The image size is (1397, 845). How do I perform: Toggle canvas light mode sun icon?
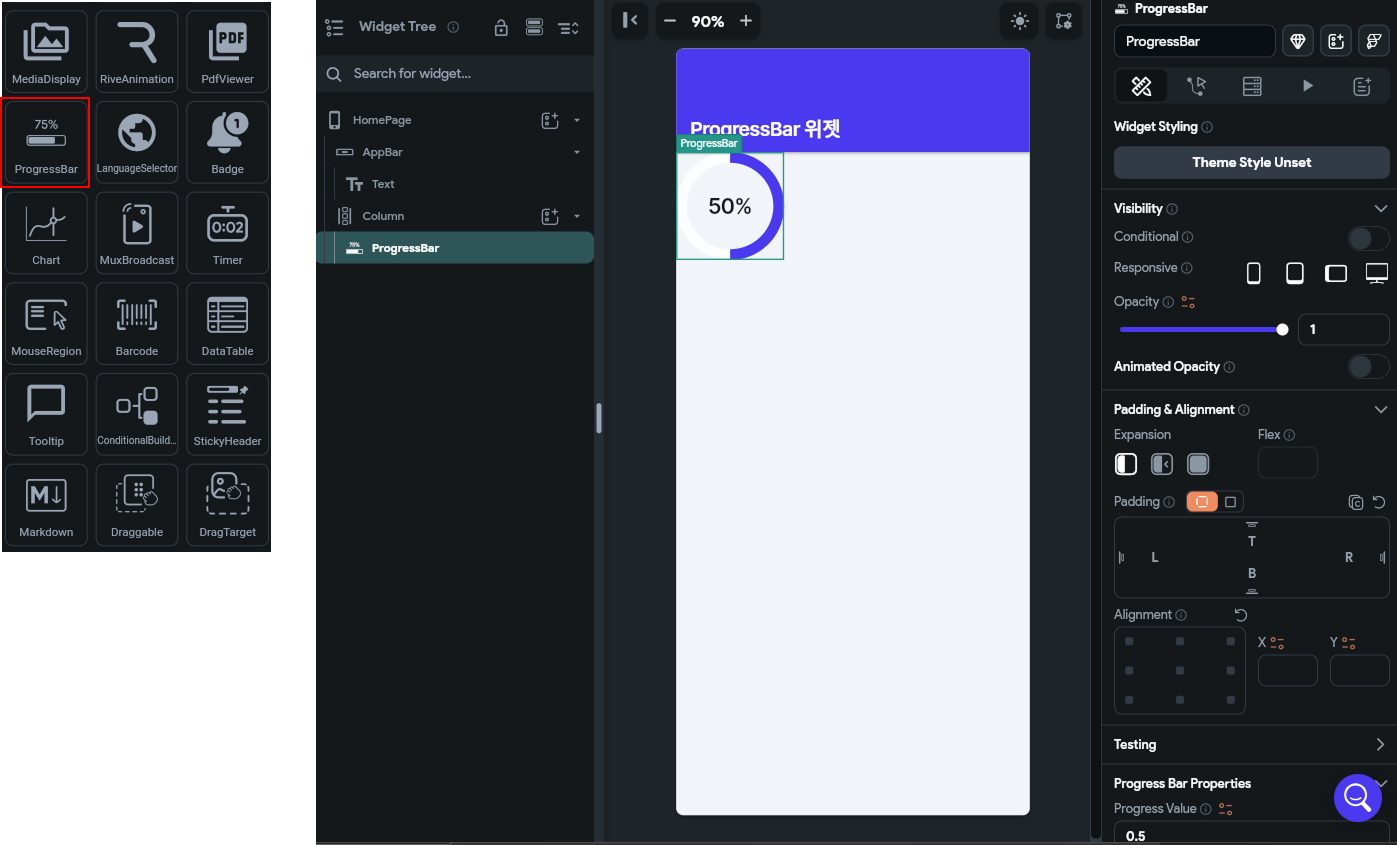1019,21
